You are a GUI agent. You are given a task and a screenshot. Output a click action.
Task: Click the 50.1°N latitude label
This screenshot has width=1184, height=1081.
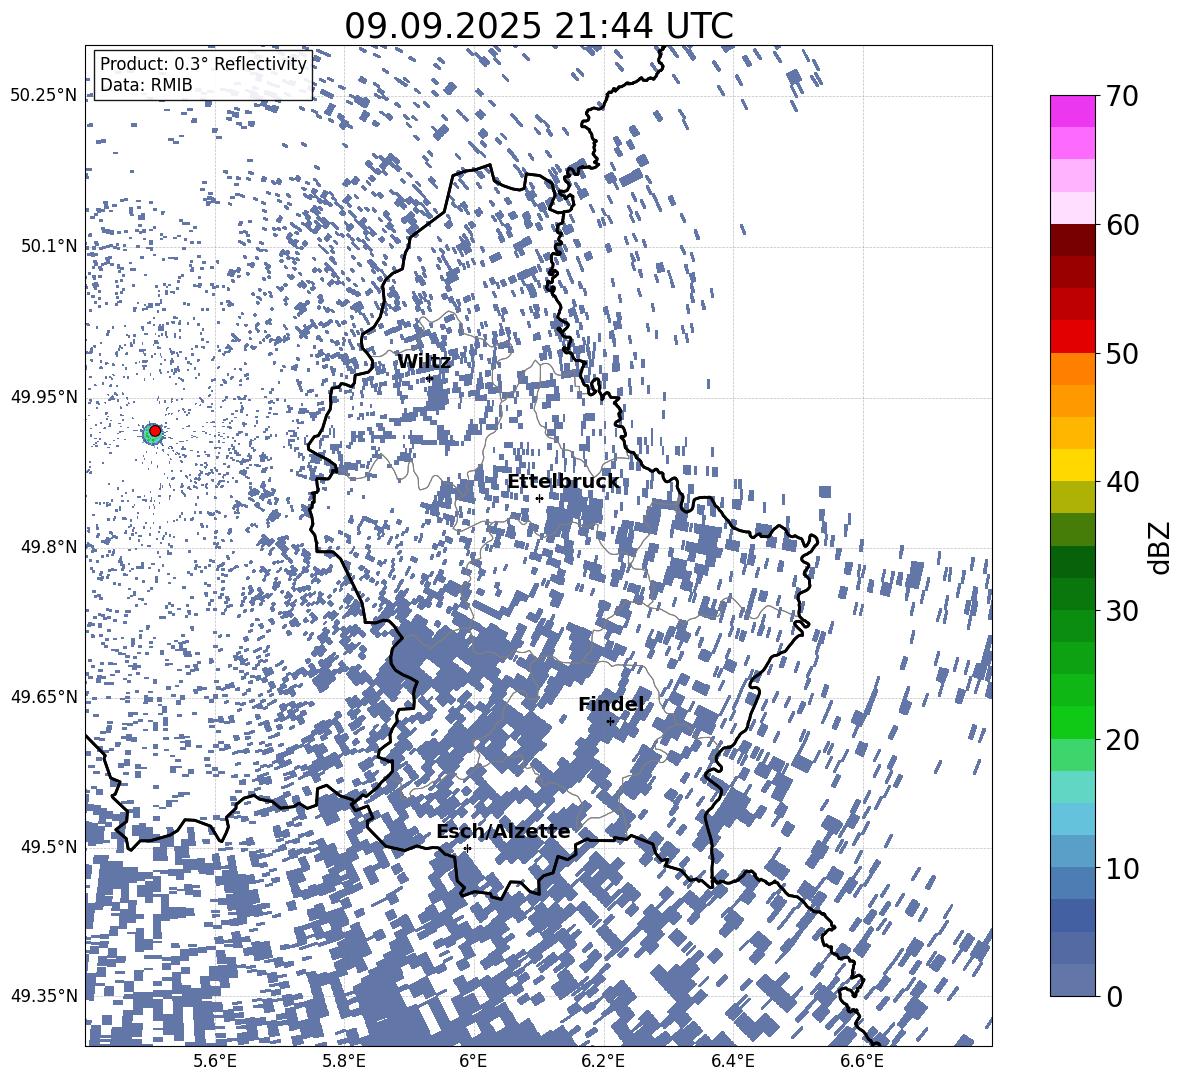(x=49, y=246)
